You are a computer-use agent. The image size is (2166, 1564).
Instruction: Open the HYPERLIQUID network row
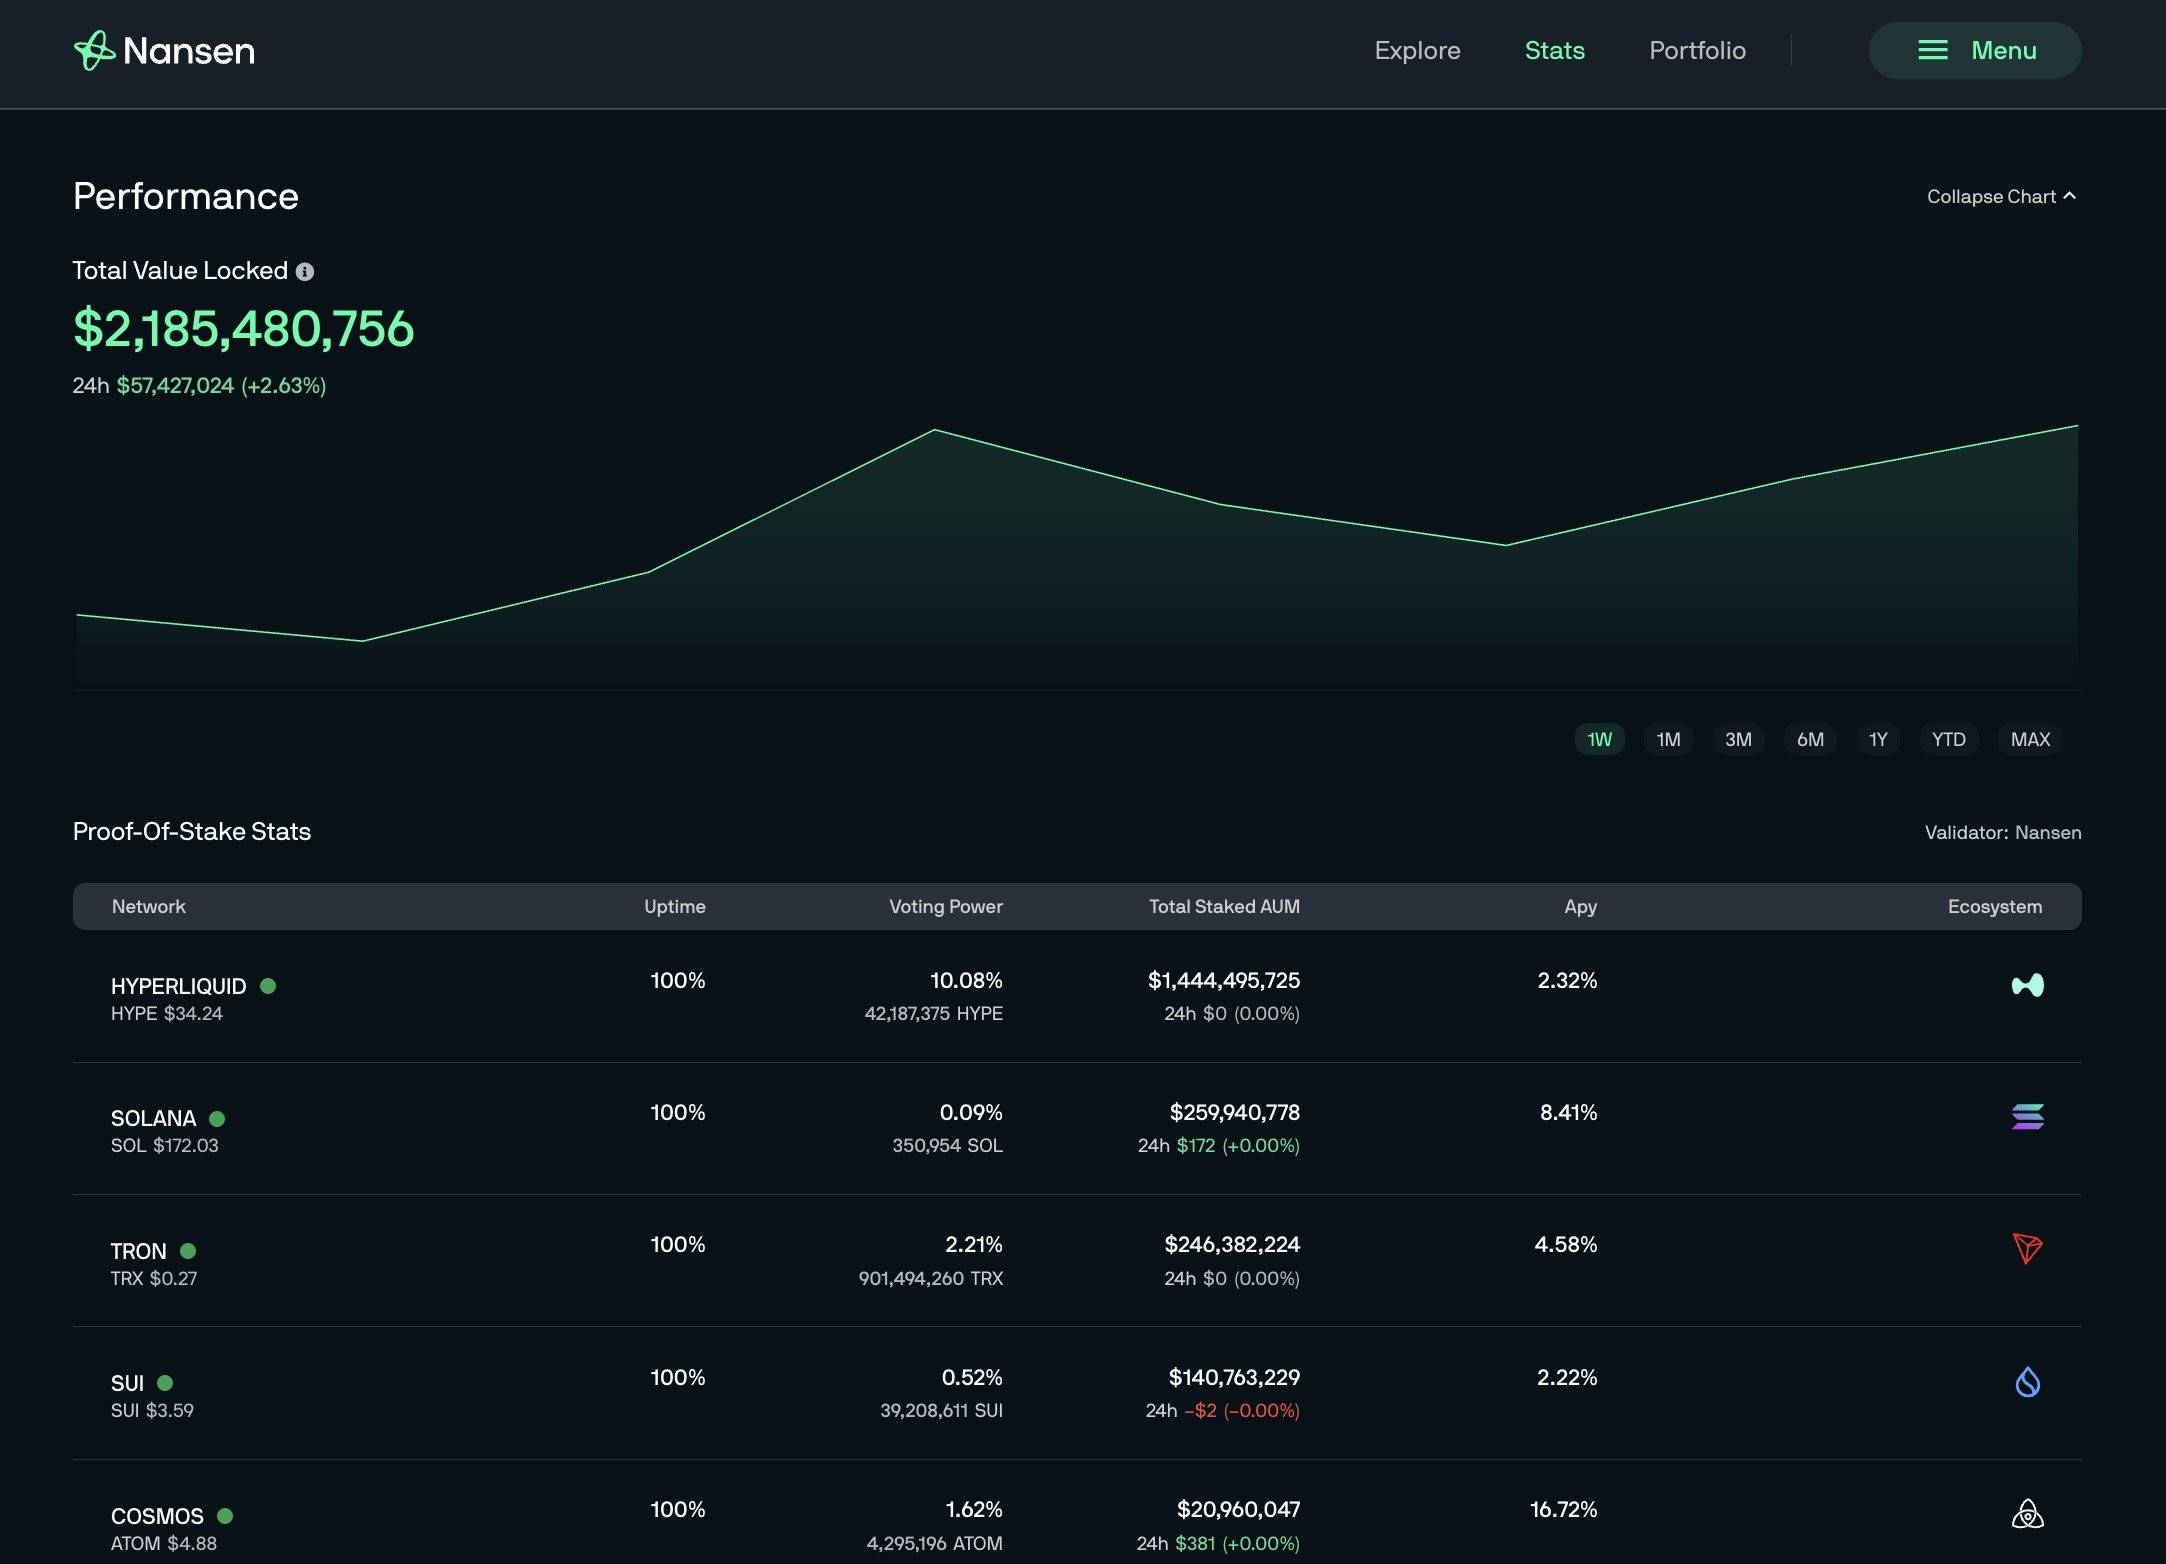click(1077, 996)
